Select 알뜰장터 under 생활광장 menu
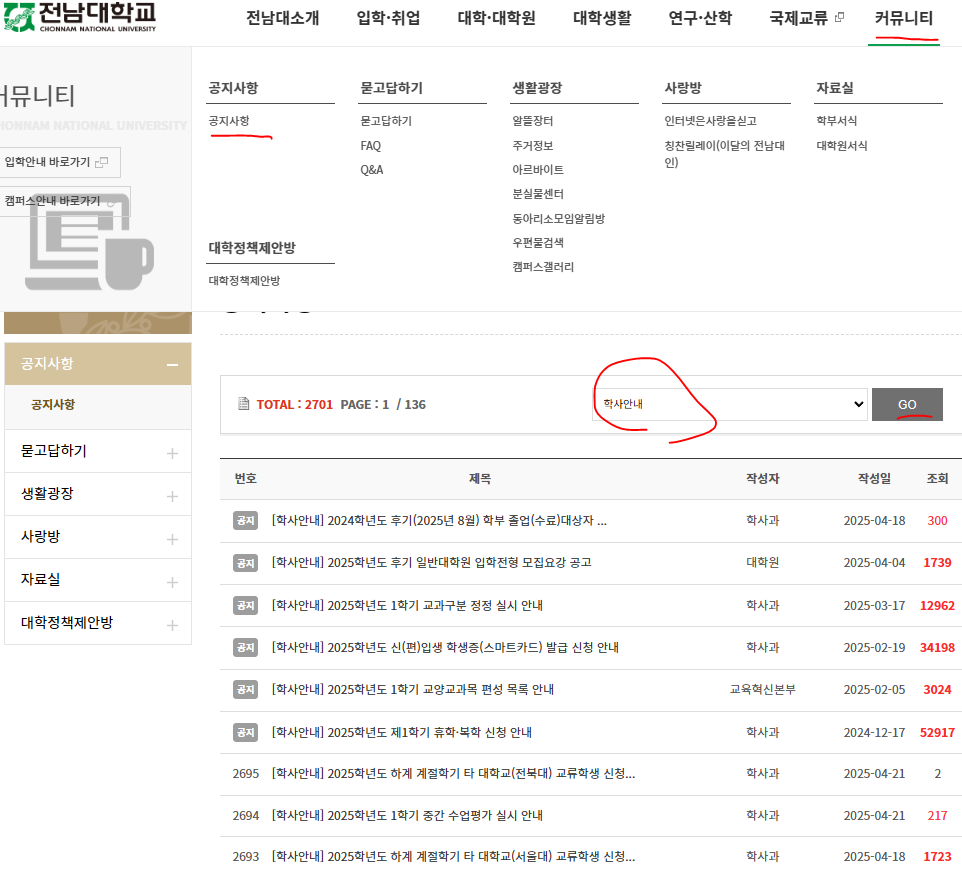962x874 pixels. [x=532, y=121]
